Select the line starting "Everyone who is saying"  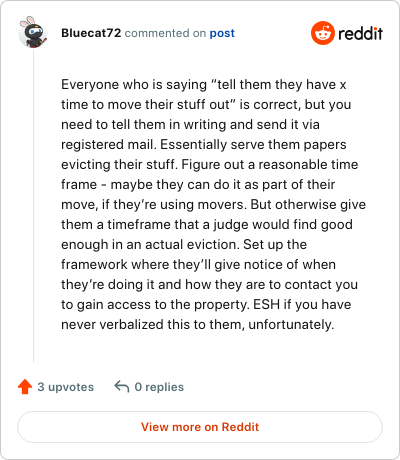tap(204, 85)
